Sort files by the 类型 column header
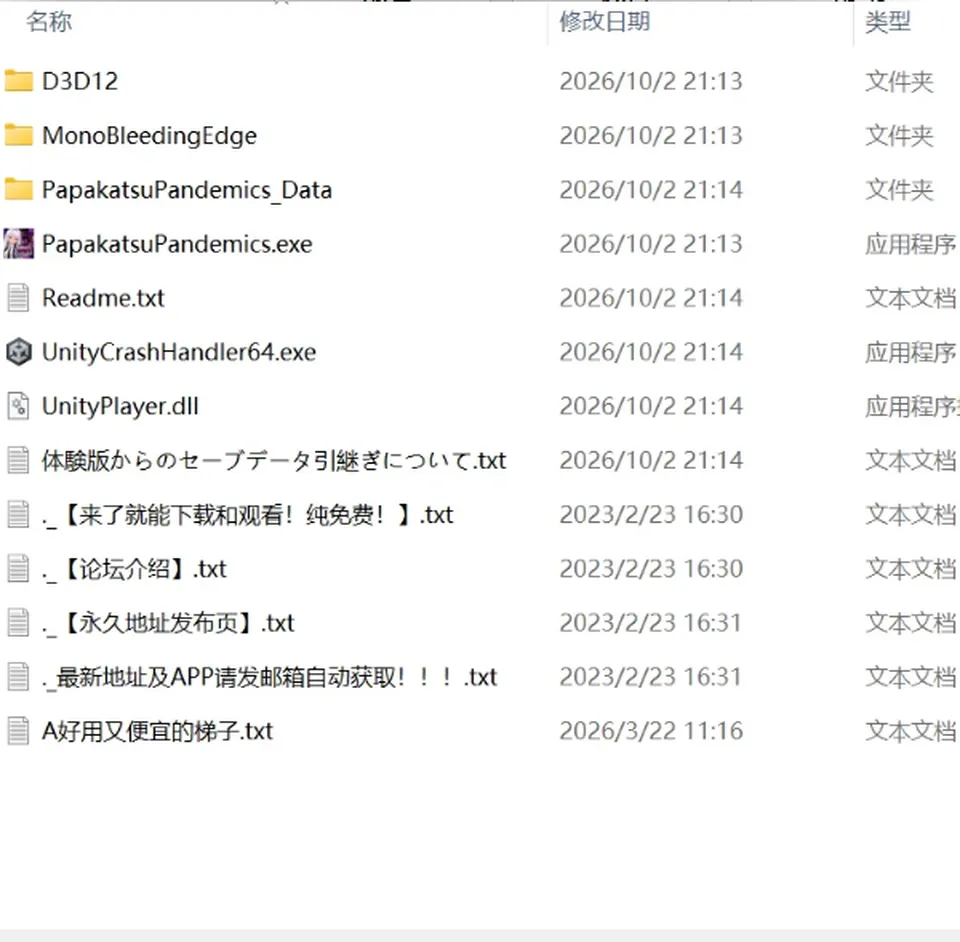 pos(888,22)
